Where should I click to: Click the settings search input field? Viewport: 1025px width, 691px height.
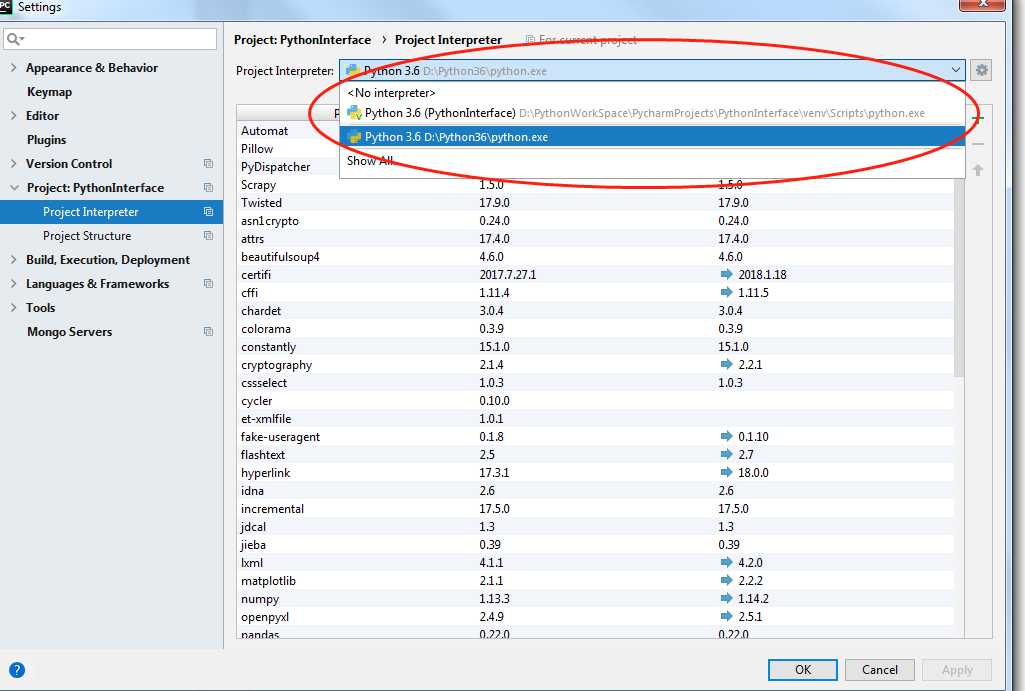tap(110, 39)
